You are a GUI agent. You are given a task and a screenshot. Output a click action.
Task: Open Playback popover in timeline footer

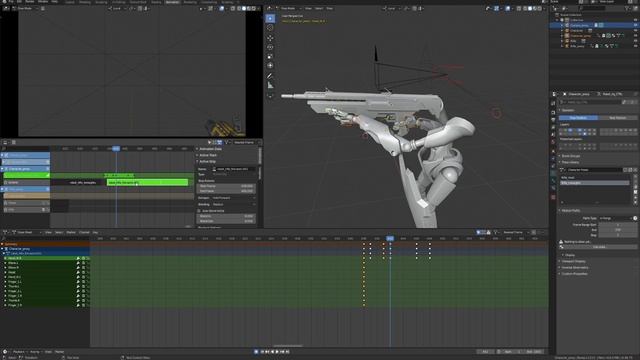tap(19, 351)
